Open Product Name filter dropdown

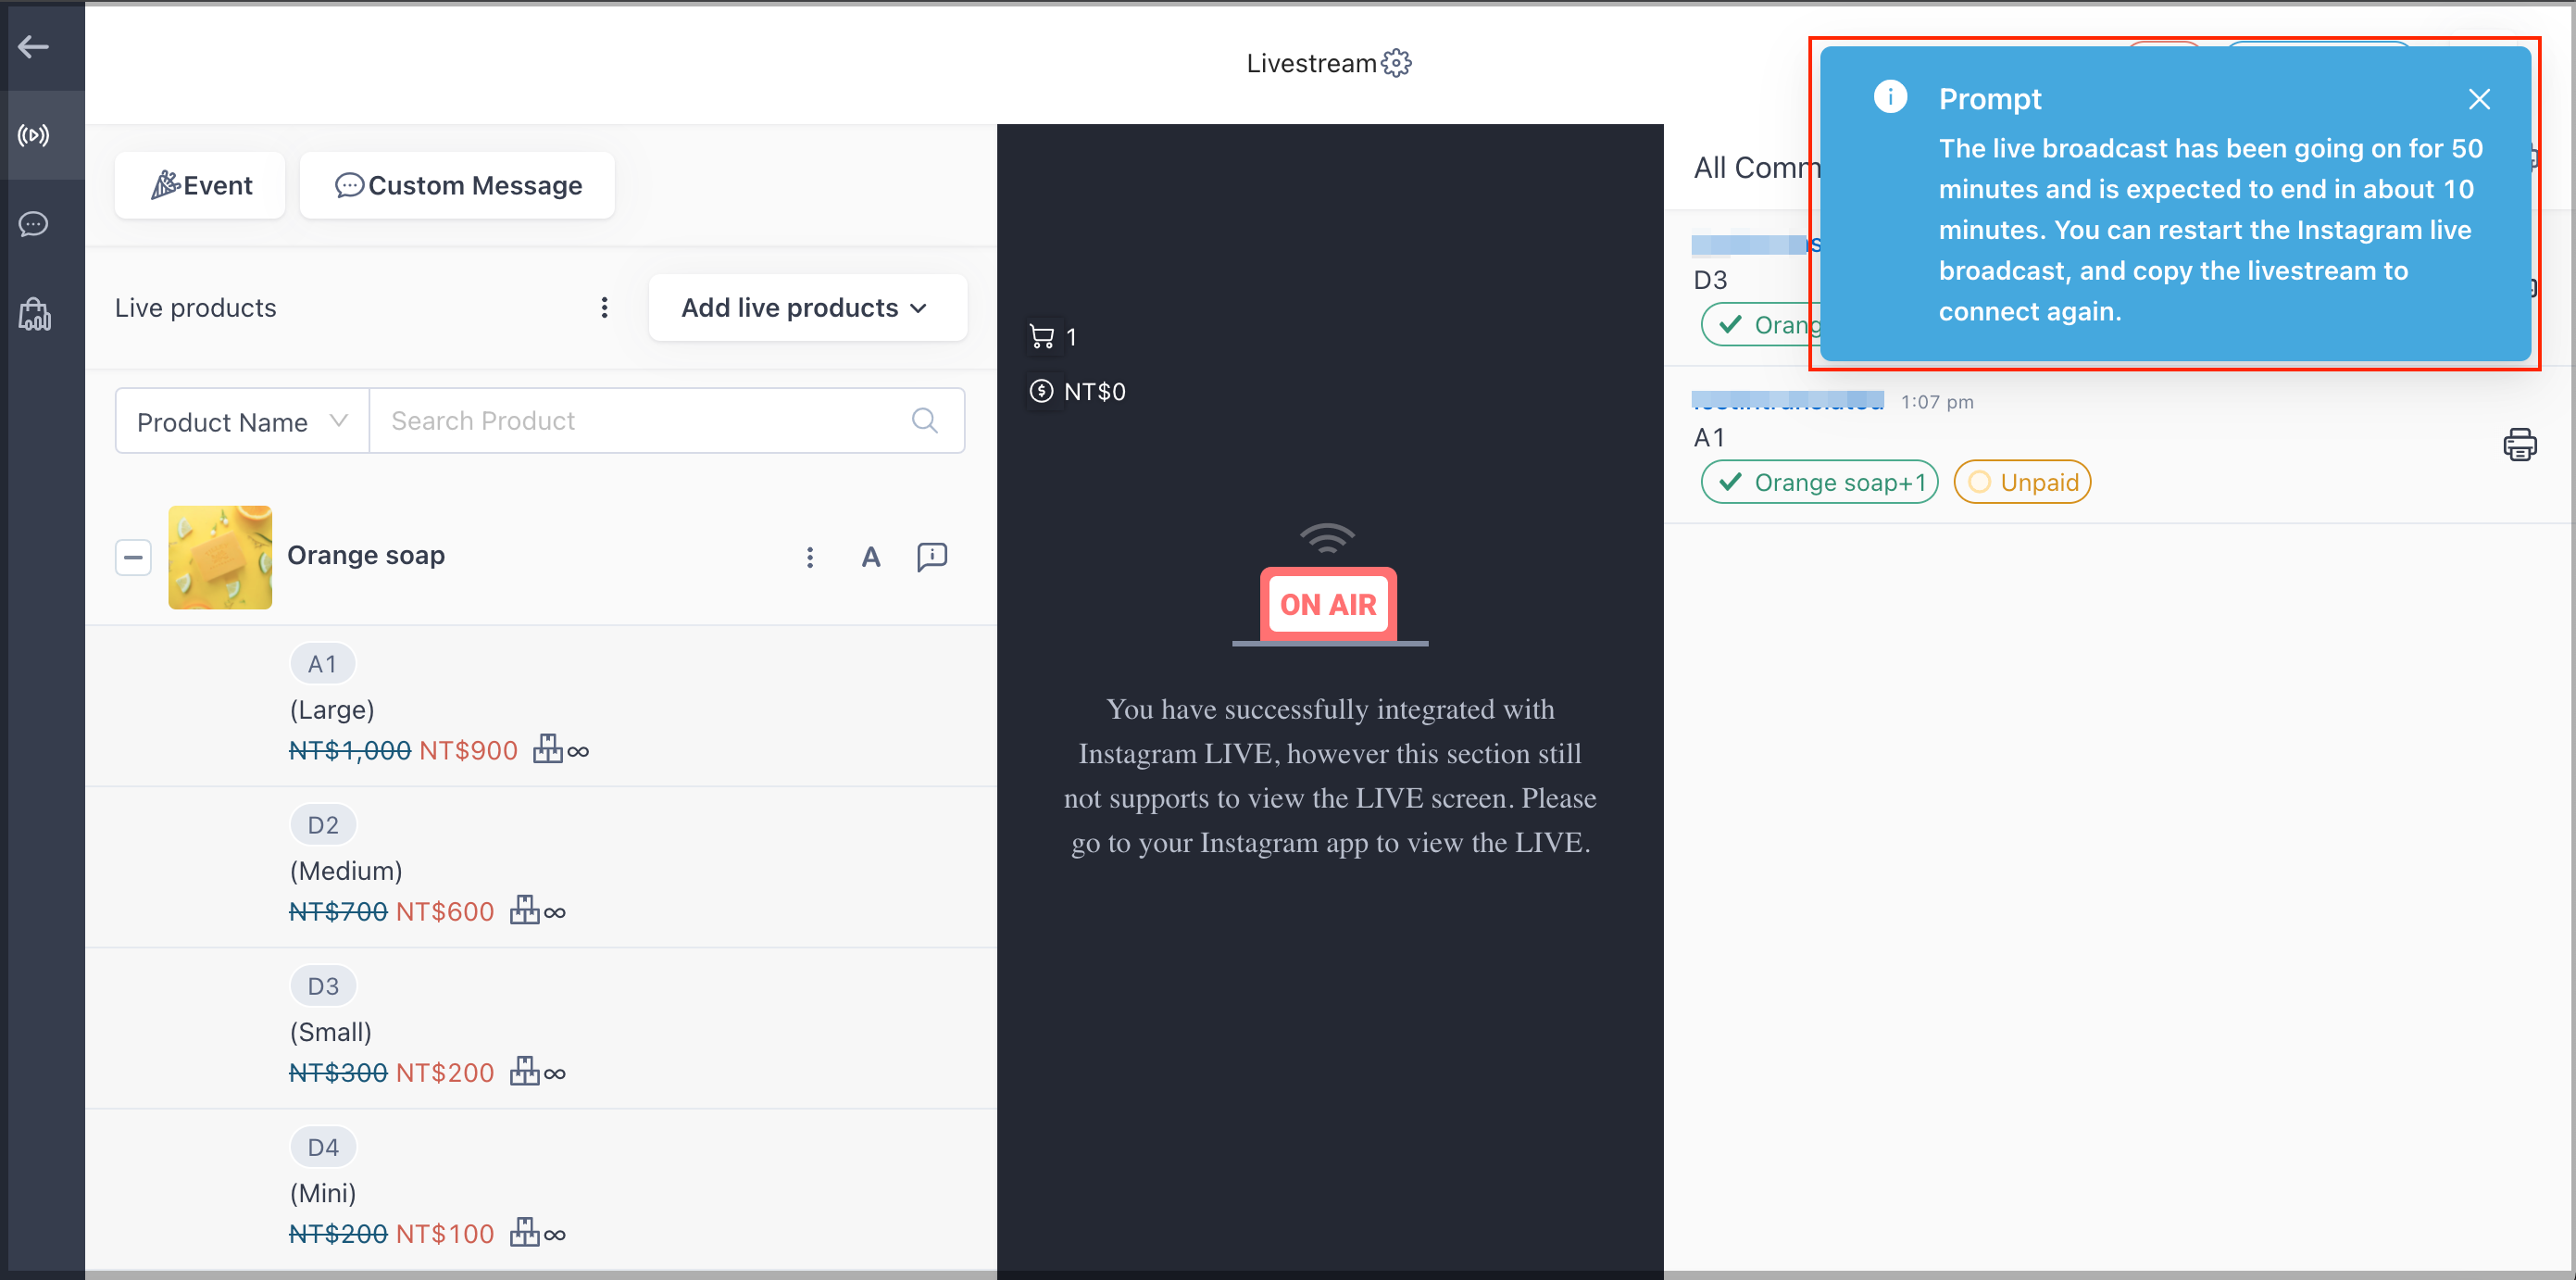[242, 421]
